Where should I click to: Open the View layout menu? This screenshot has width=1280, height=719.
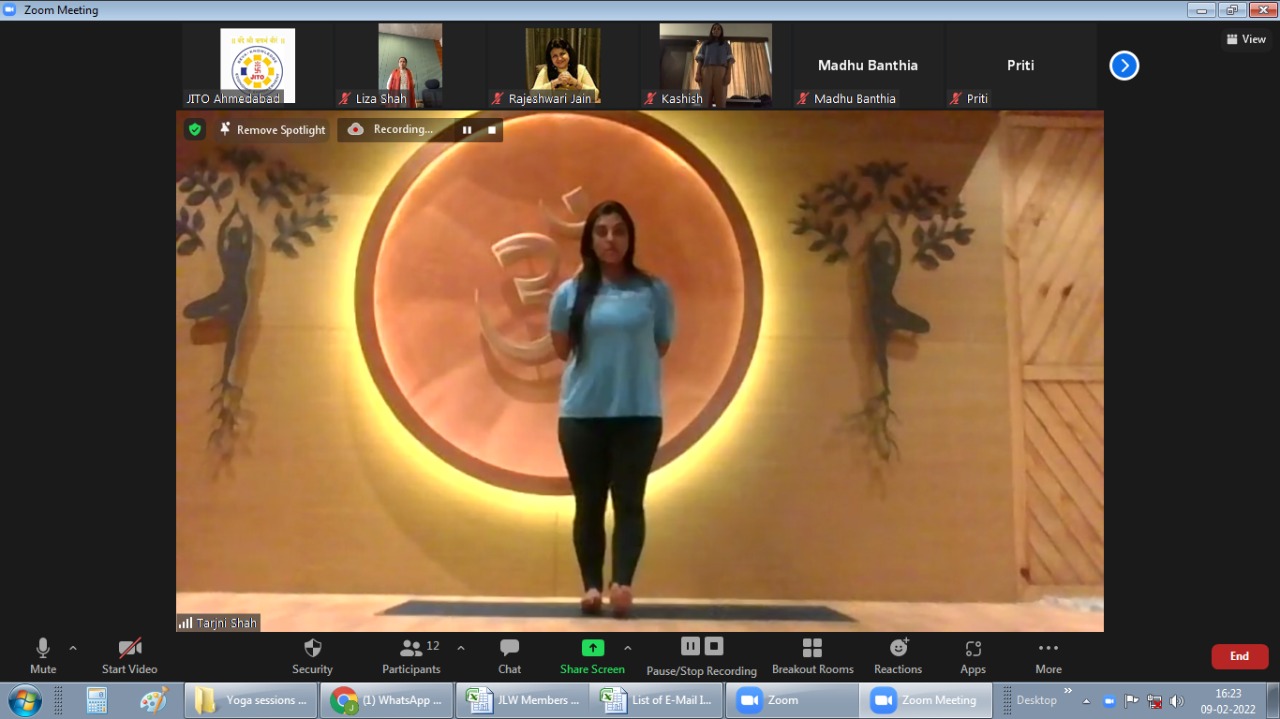[1246, 39]
